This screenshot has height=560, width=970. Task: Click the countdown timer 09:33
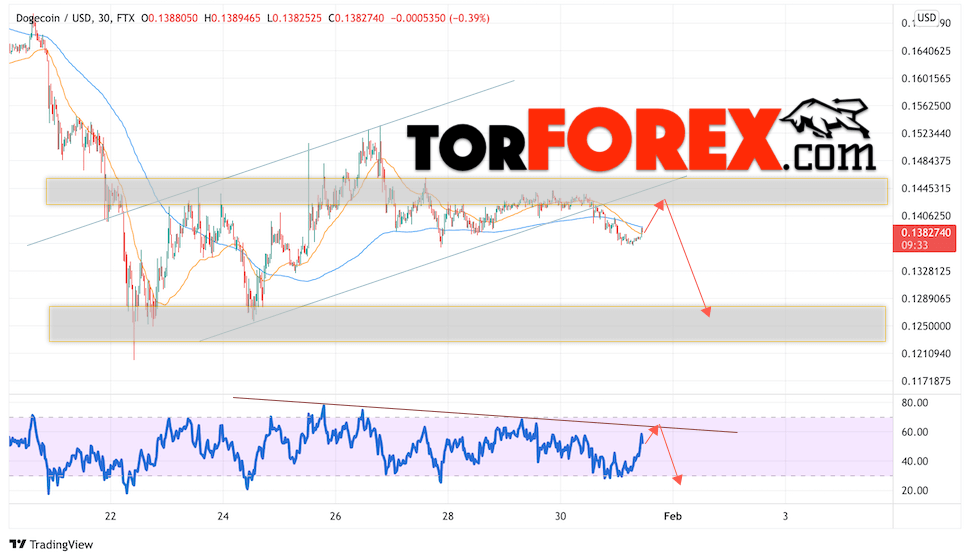[x=914, y=245]
